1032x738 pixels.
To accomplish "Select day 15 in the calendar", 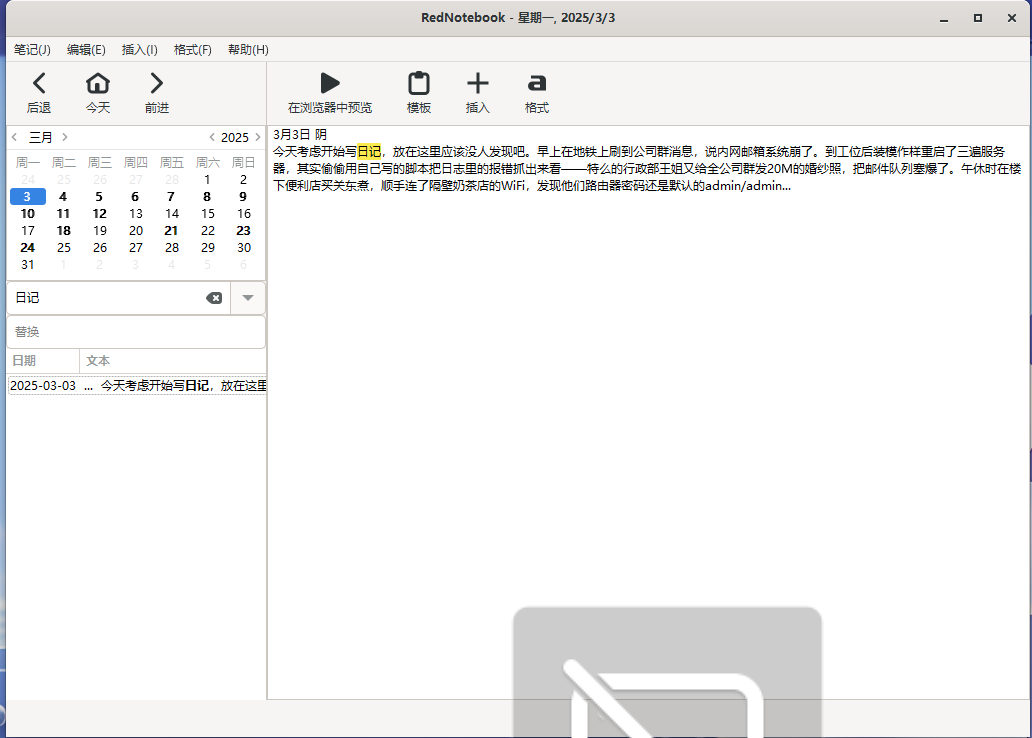I will pos(208,213).
